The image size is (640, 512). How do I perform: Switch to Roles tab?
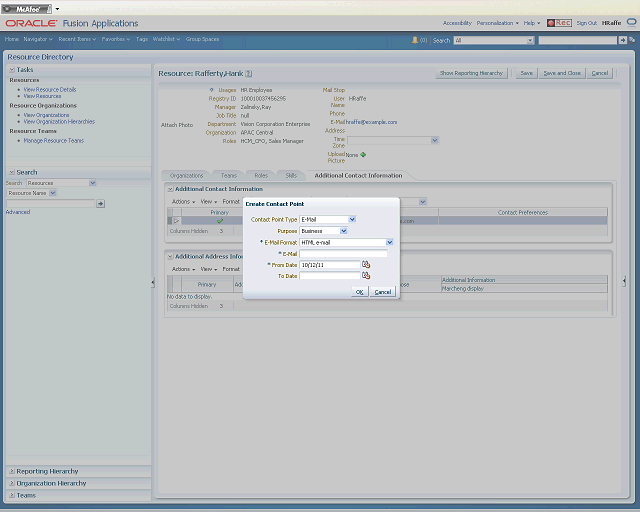261,176
